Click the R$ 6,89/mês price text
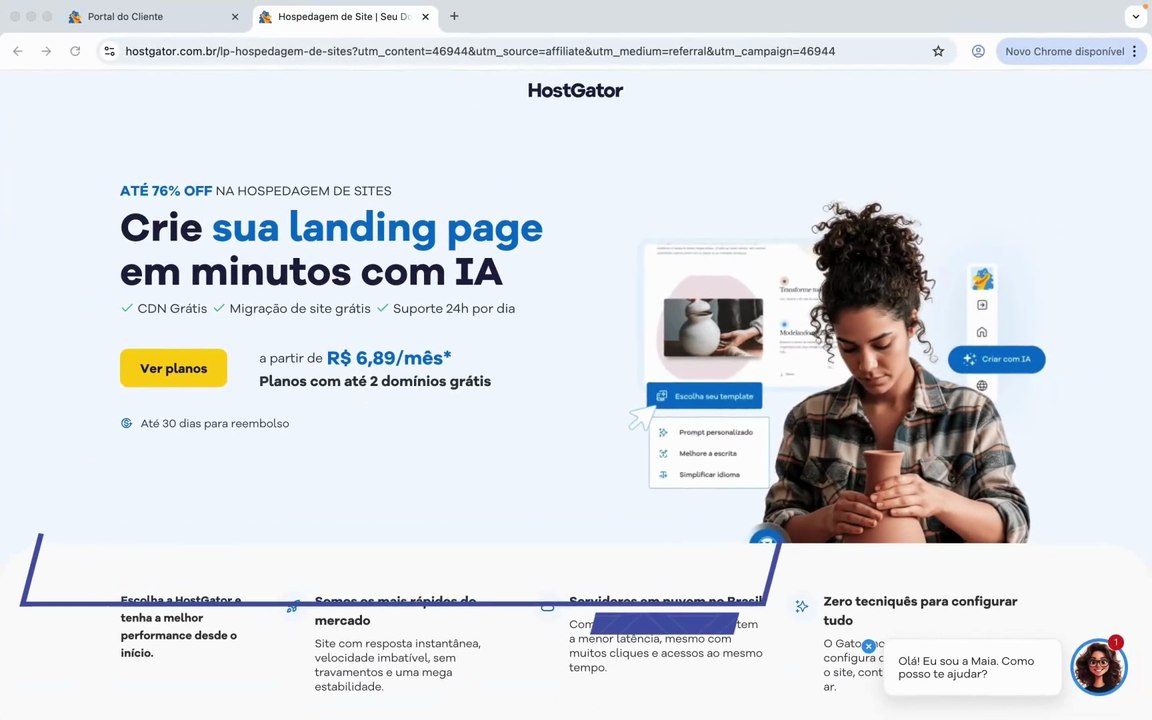The width and height of the screenshot is (1152, 720). (x=389, y=358)
